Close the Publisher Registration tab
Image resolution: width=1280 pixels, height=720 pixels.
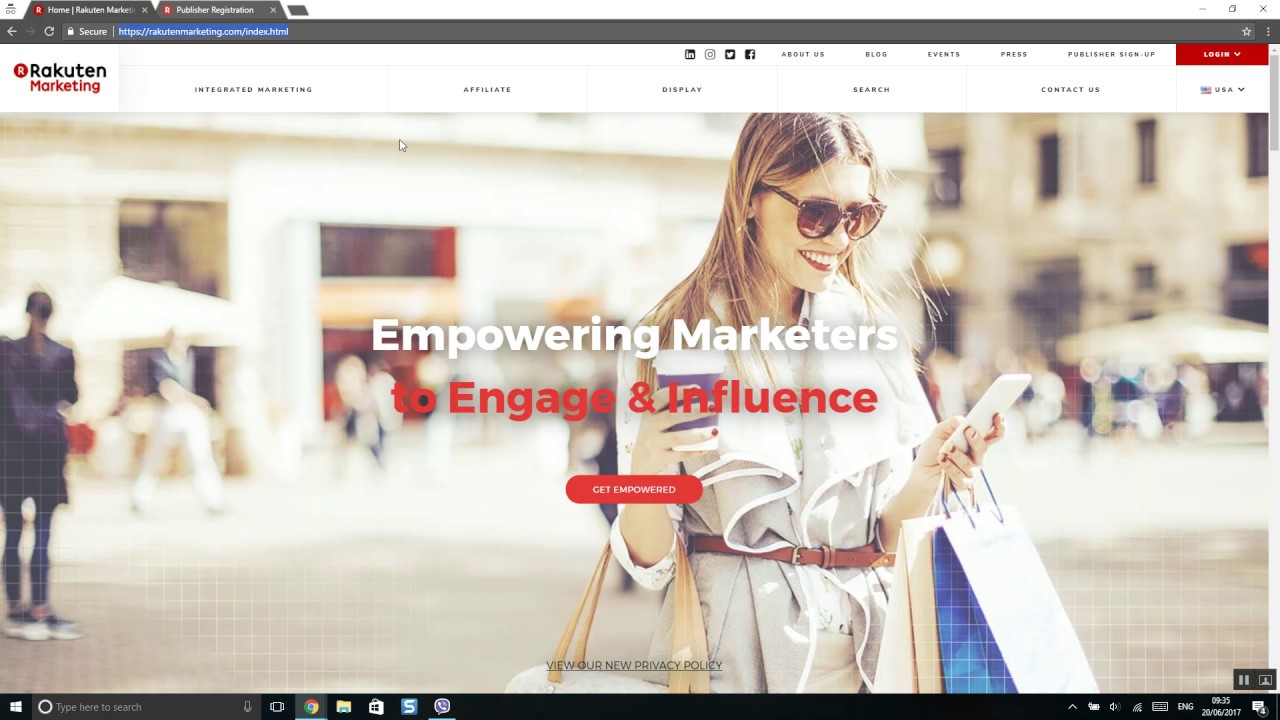(x=273, y=10)
